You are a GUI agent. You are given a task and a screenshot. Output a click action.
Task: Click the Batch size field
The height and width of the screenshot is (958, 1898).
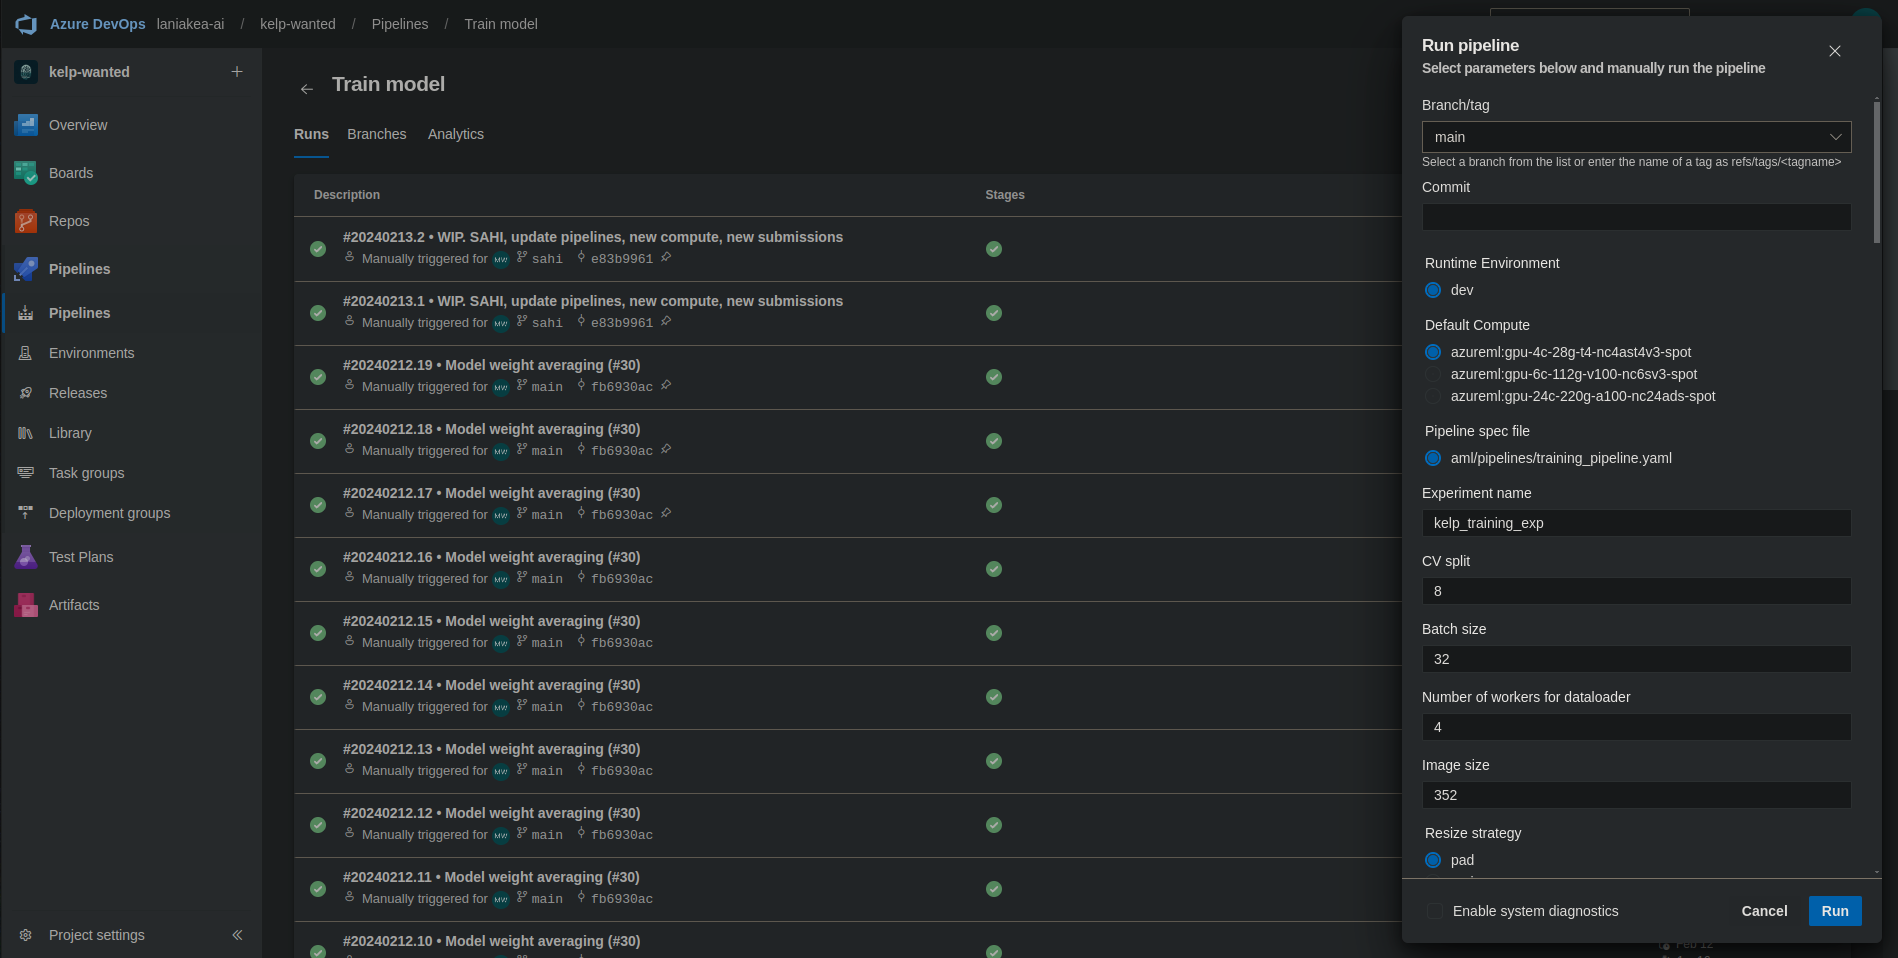(x=1636, y=659)
